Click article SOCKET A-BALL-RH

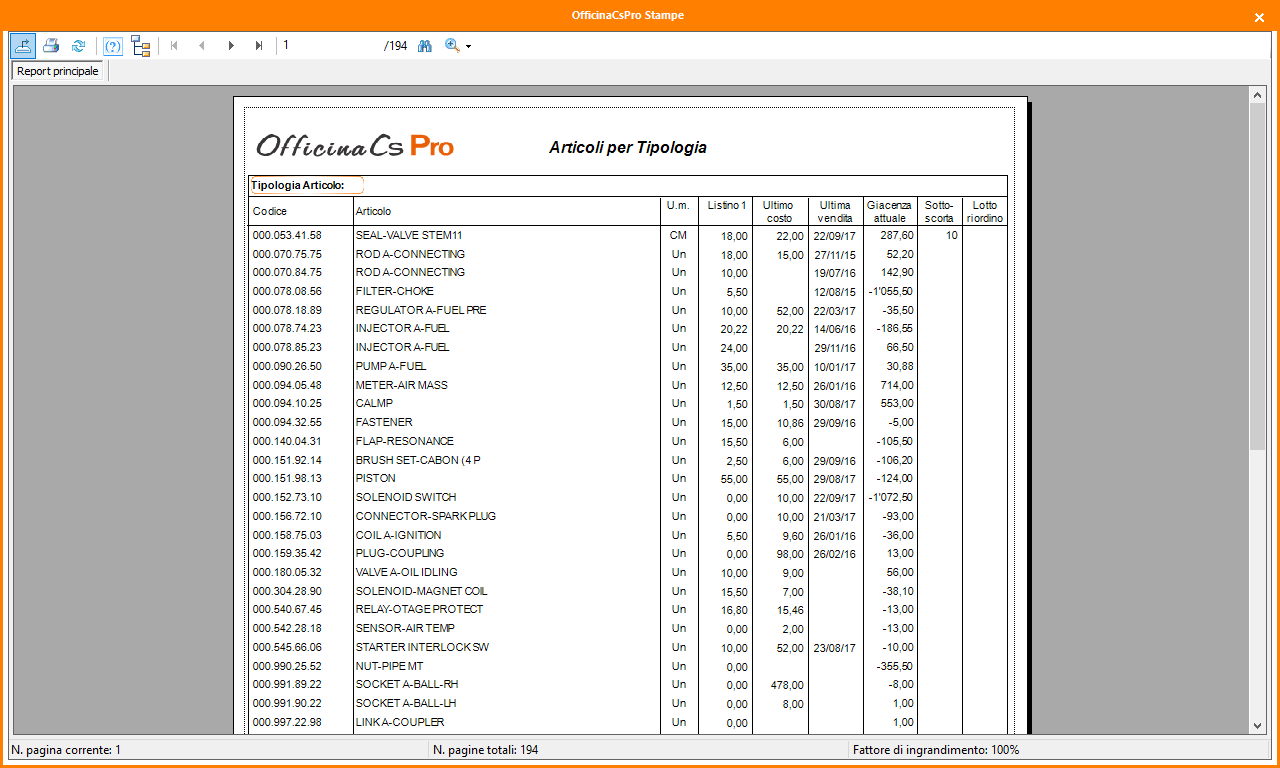(x=407, y=684)
